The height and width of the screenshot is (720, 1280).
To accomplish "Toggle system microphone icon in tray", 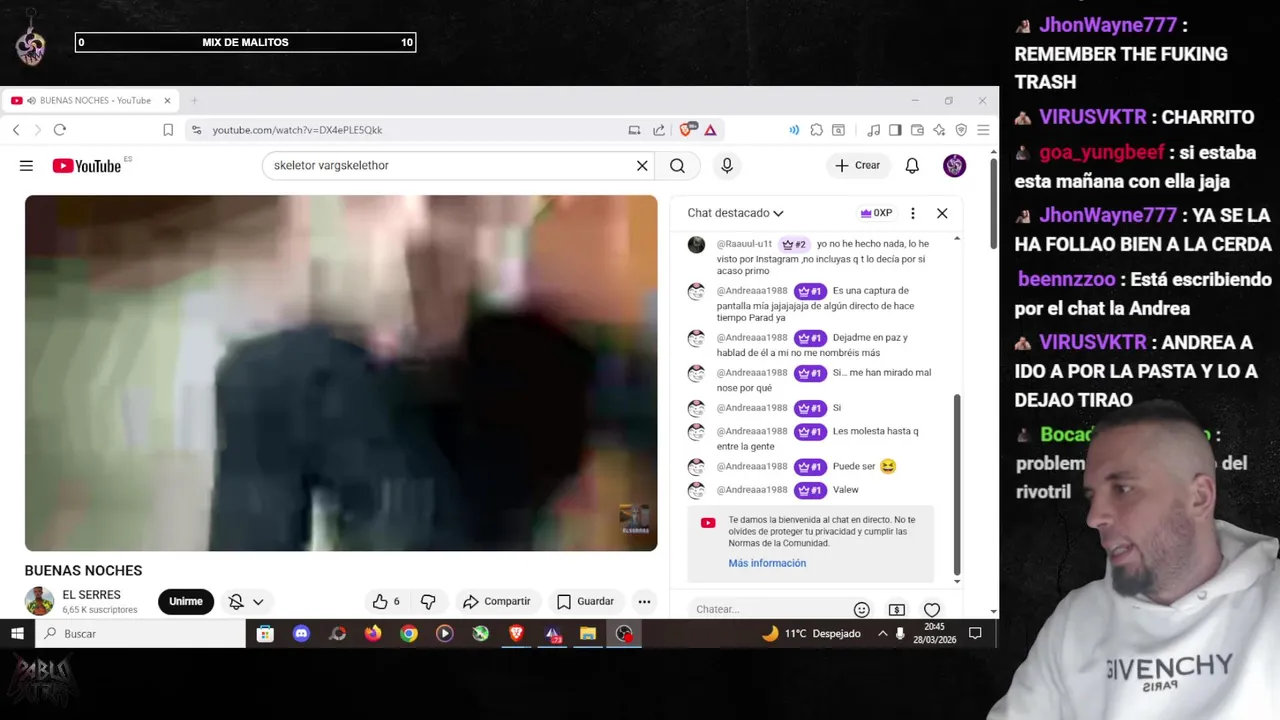I will (901, 633).
